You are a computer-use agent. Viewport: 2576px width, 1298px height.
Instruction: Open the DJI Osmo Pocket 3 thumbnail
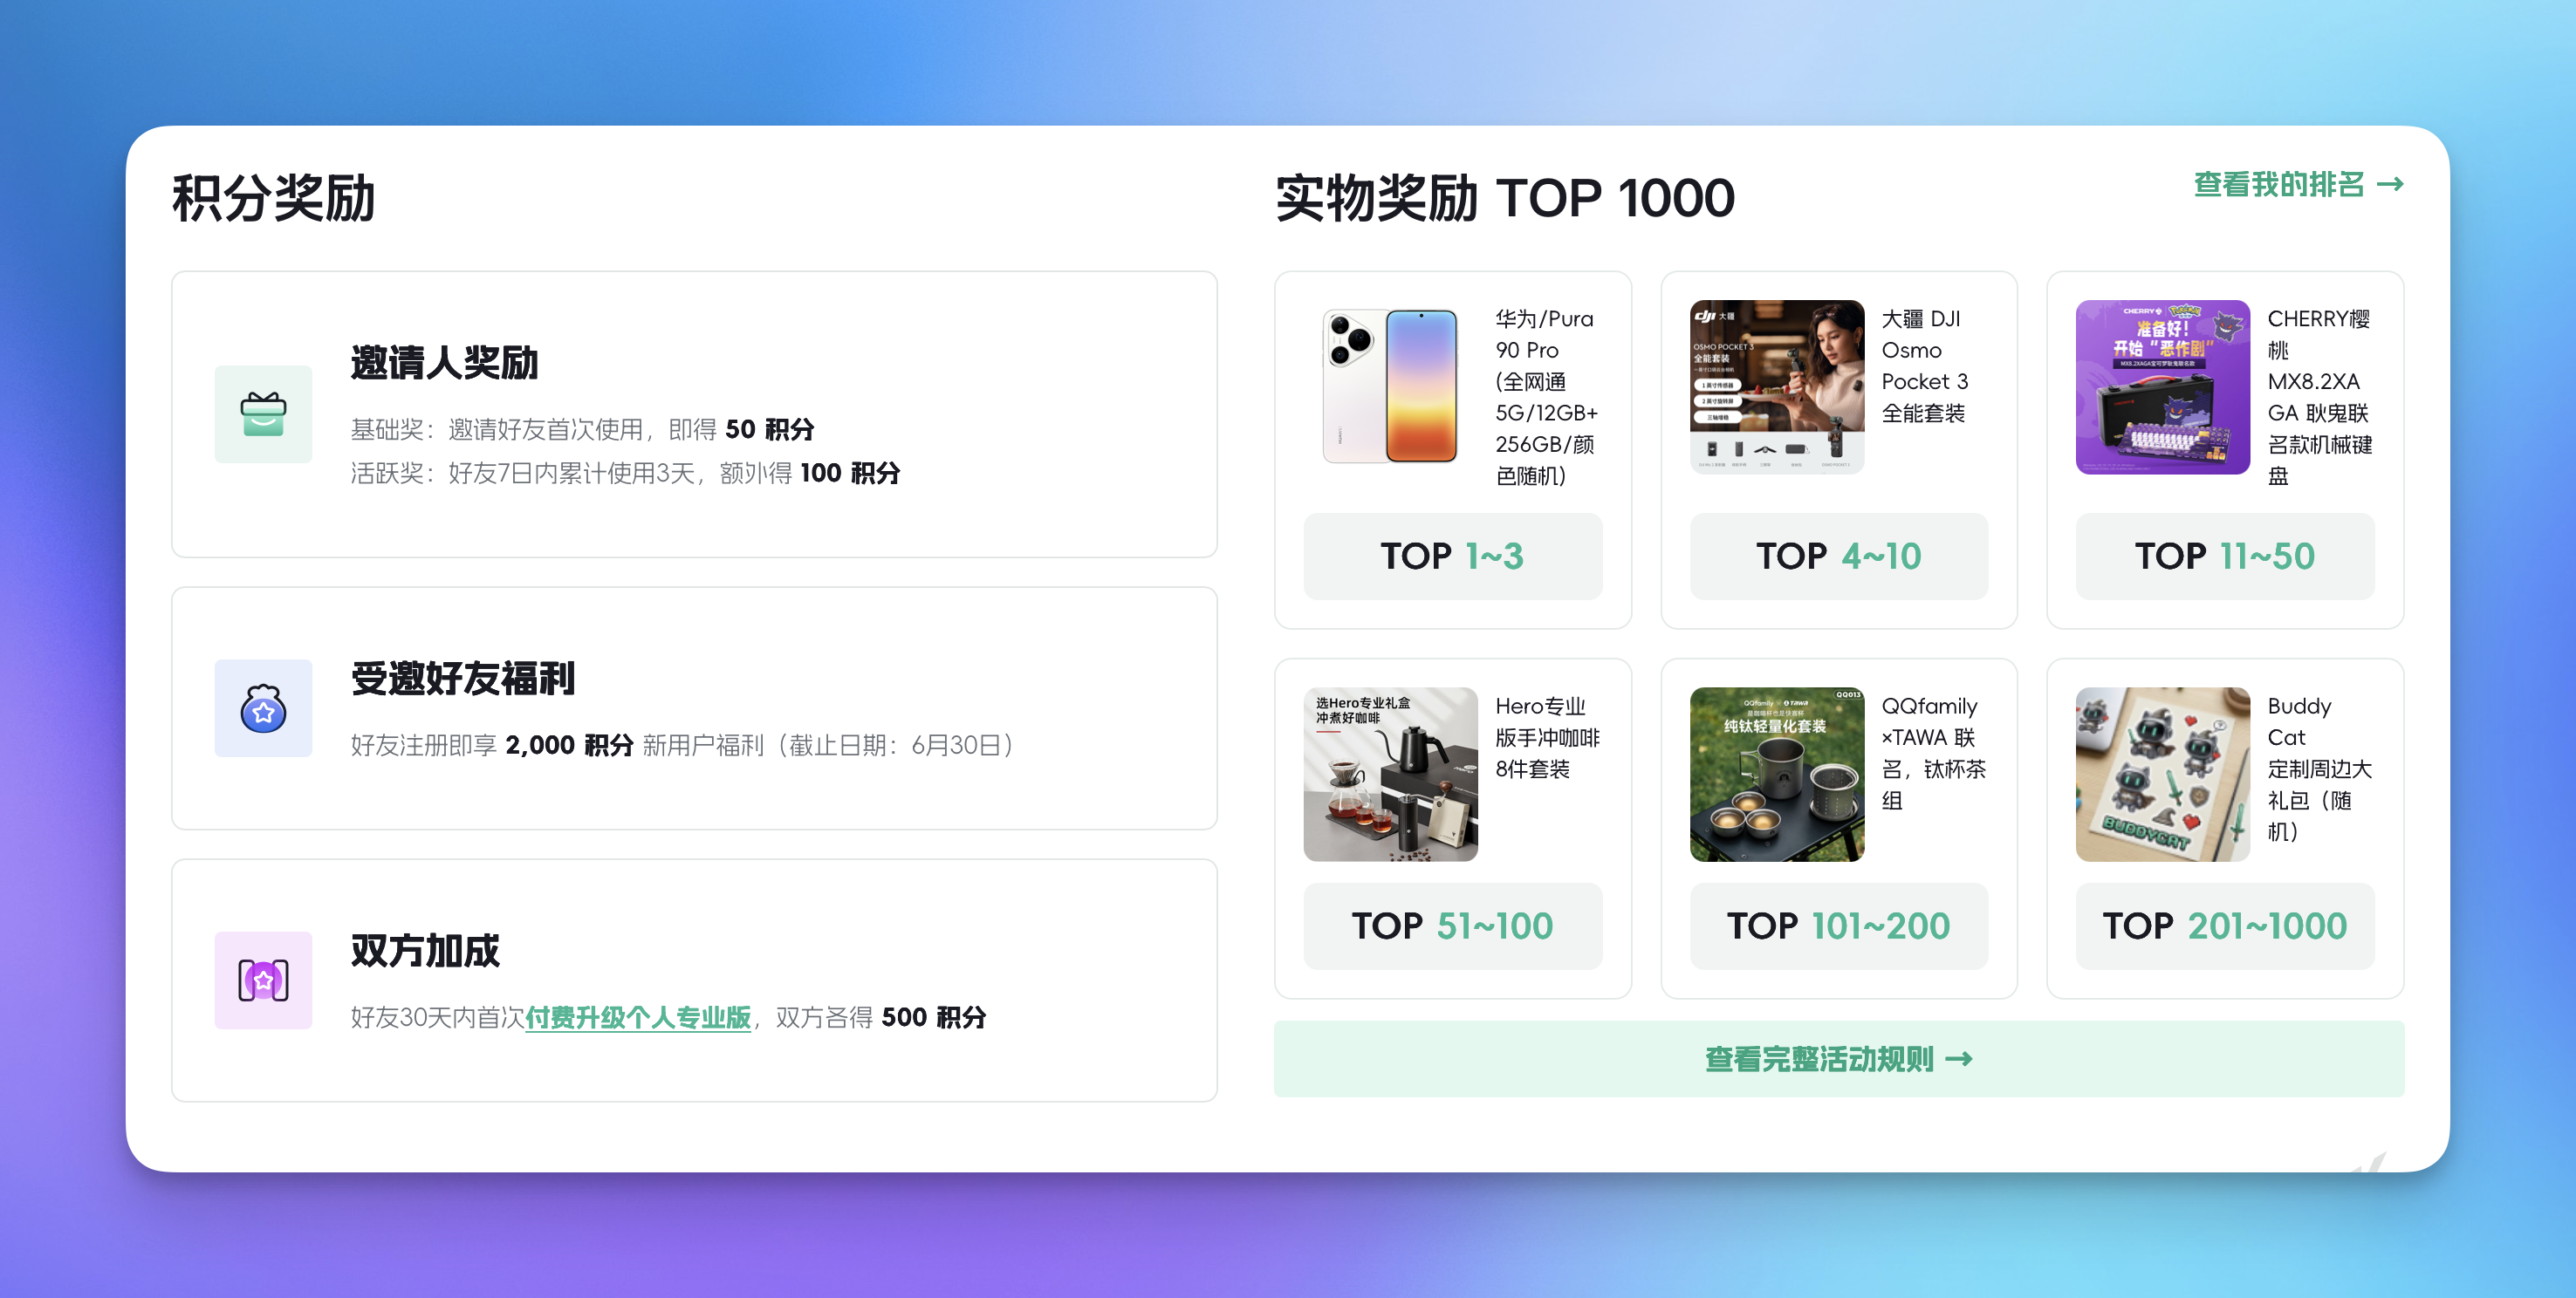pos(1776,387)
